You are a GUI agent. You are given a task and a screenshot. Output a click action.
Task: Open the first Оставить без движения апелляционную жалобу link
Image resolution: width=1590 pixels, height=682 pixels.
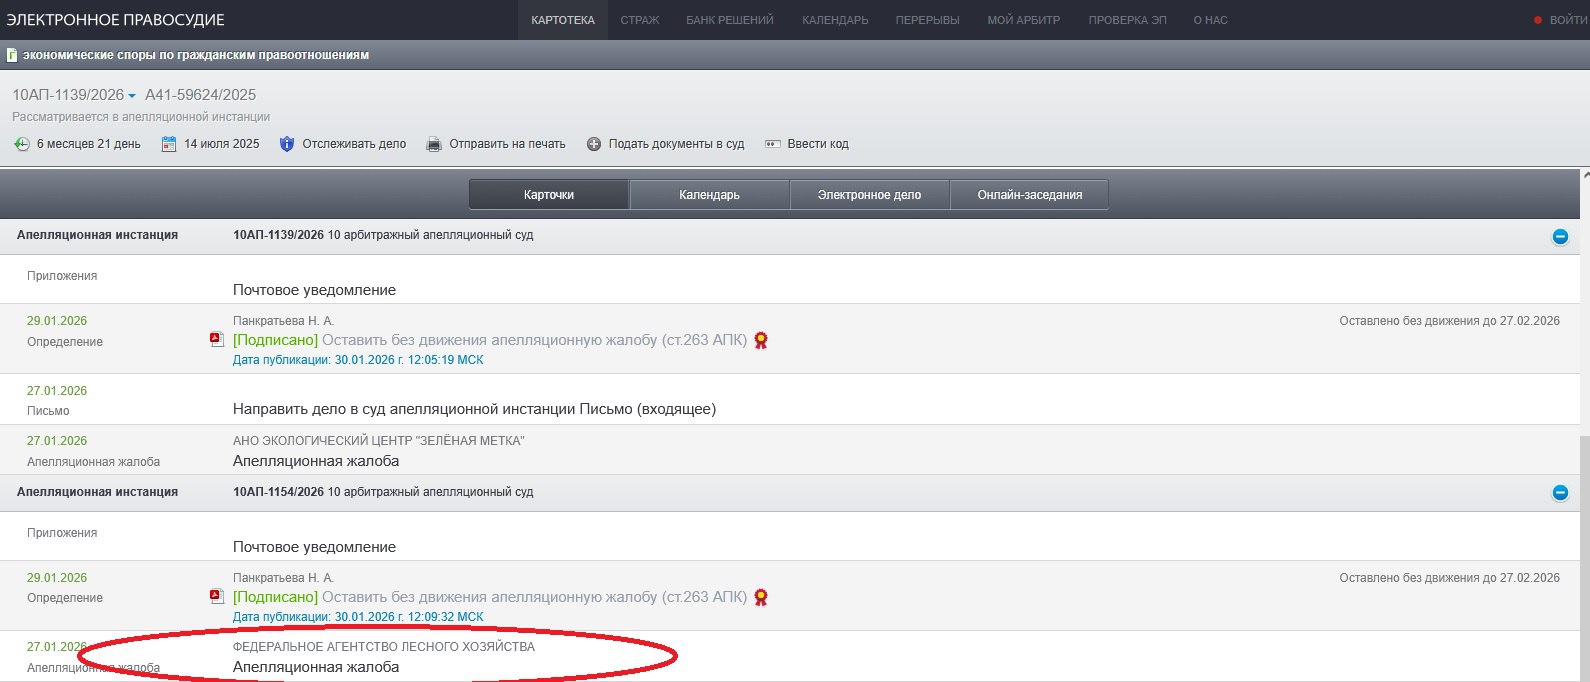[x=534, y=340]
